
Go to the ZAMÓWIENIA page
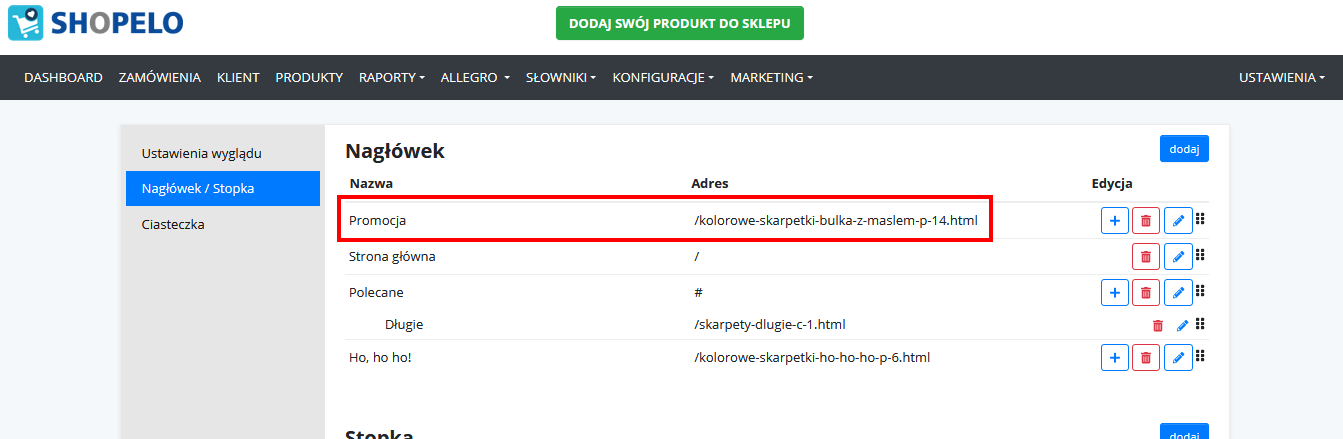pyautogui.click(x=160, y=77)
